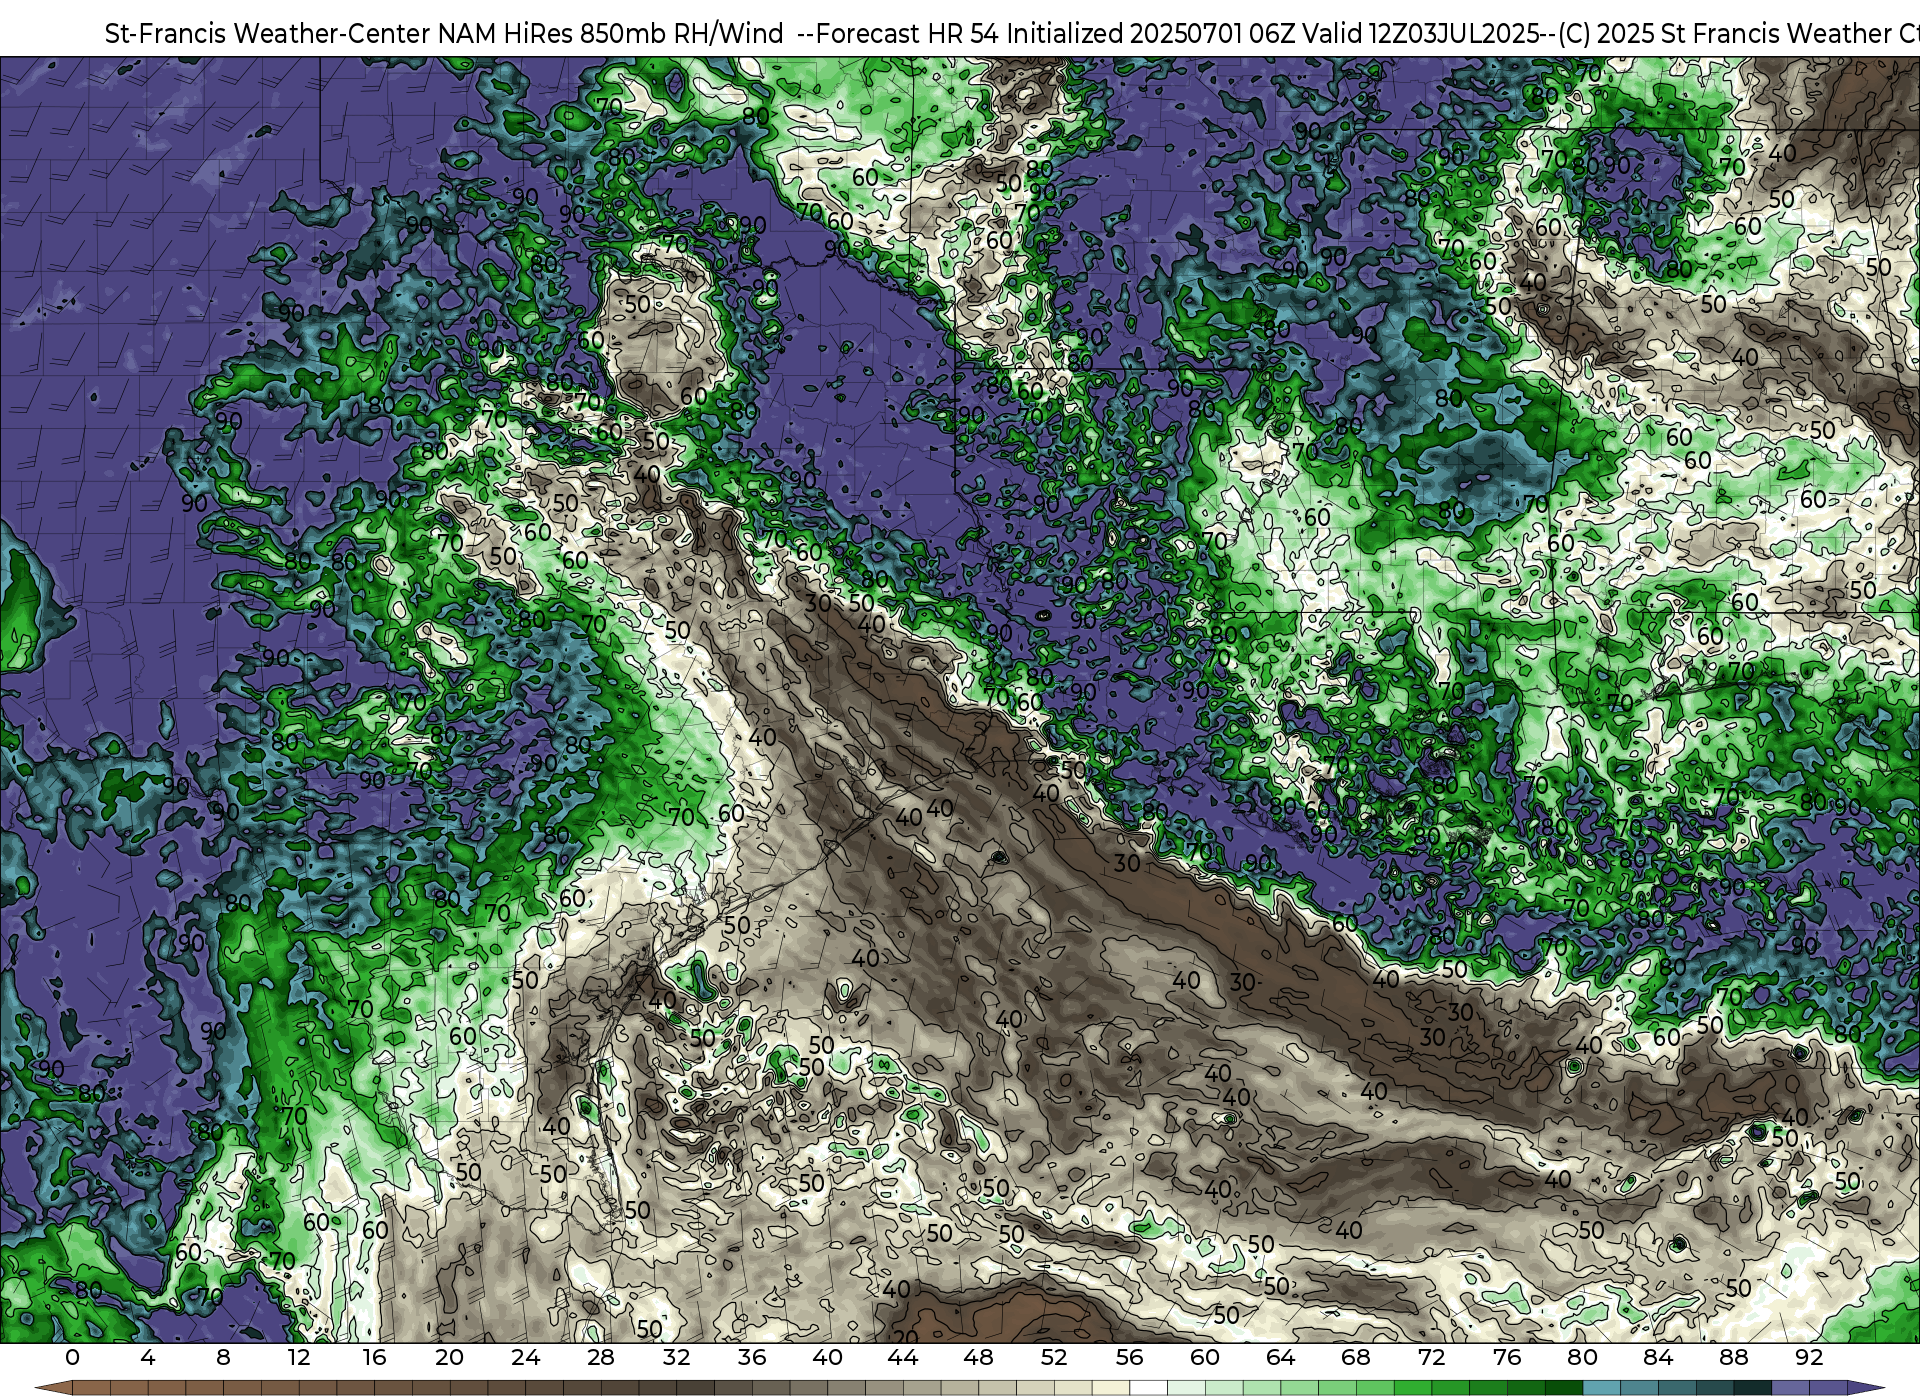The width and height of the screenshot is (1920, 1400).
Task: Click the light teal 80–82 colorbar swatch
Action: 1602,1390
